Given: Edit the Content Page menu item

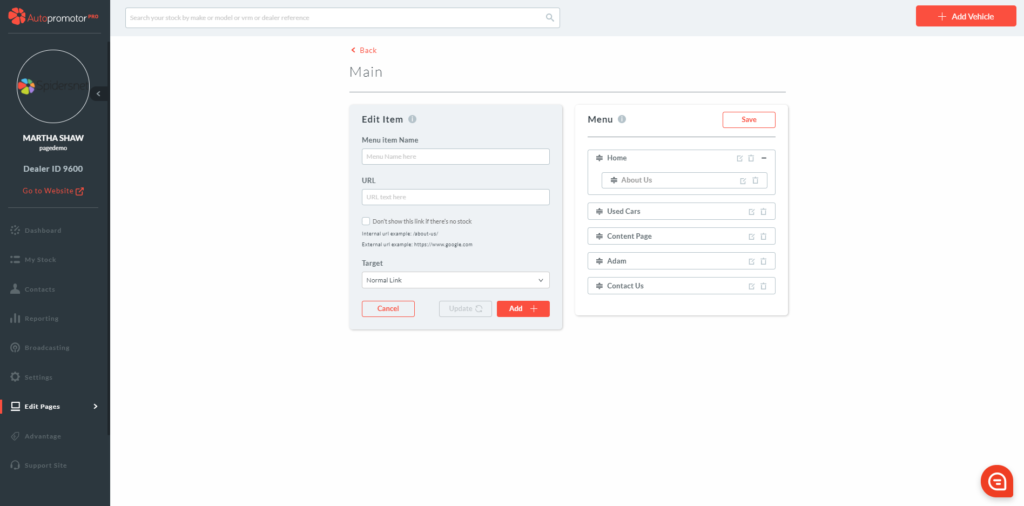Looking at the screenshot, I should click(x=751, y=237).
